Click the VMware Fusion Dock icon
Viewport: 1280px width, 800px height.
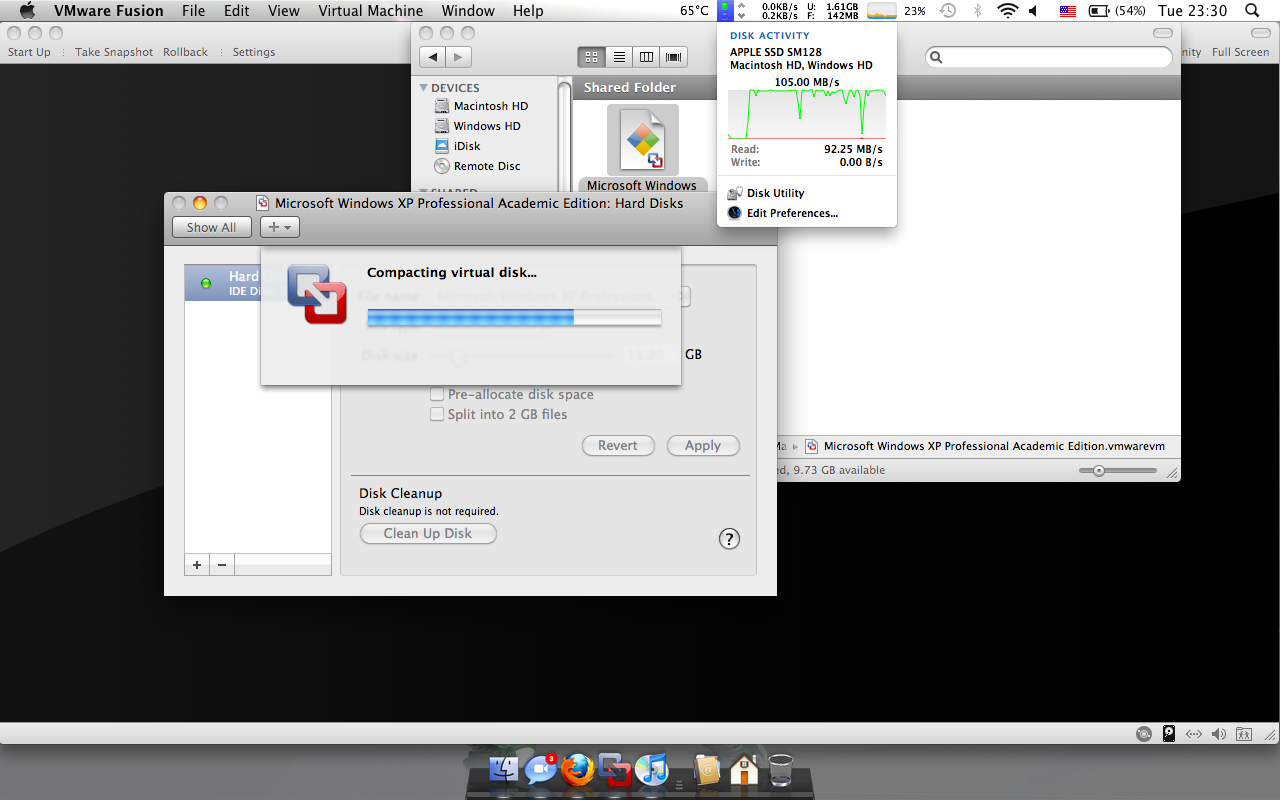point(614,770)
